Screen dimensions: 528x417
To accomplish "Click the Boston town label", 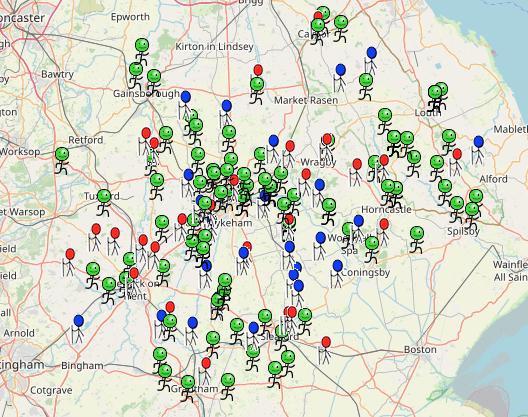I will click(420, 350).
